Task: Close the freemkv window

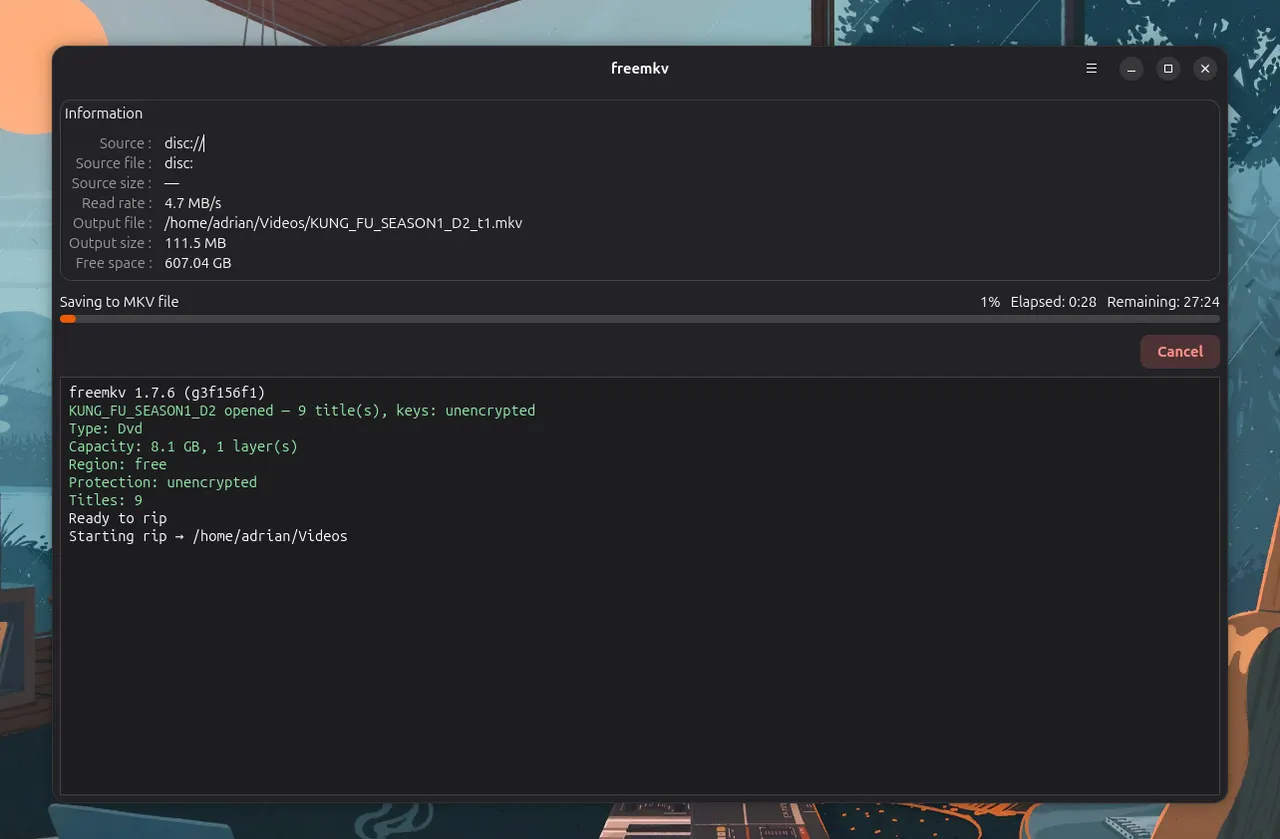Action: tap(1205, 69)
